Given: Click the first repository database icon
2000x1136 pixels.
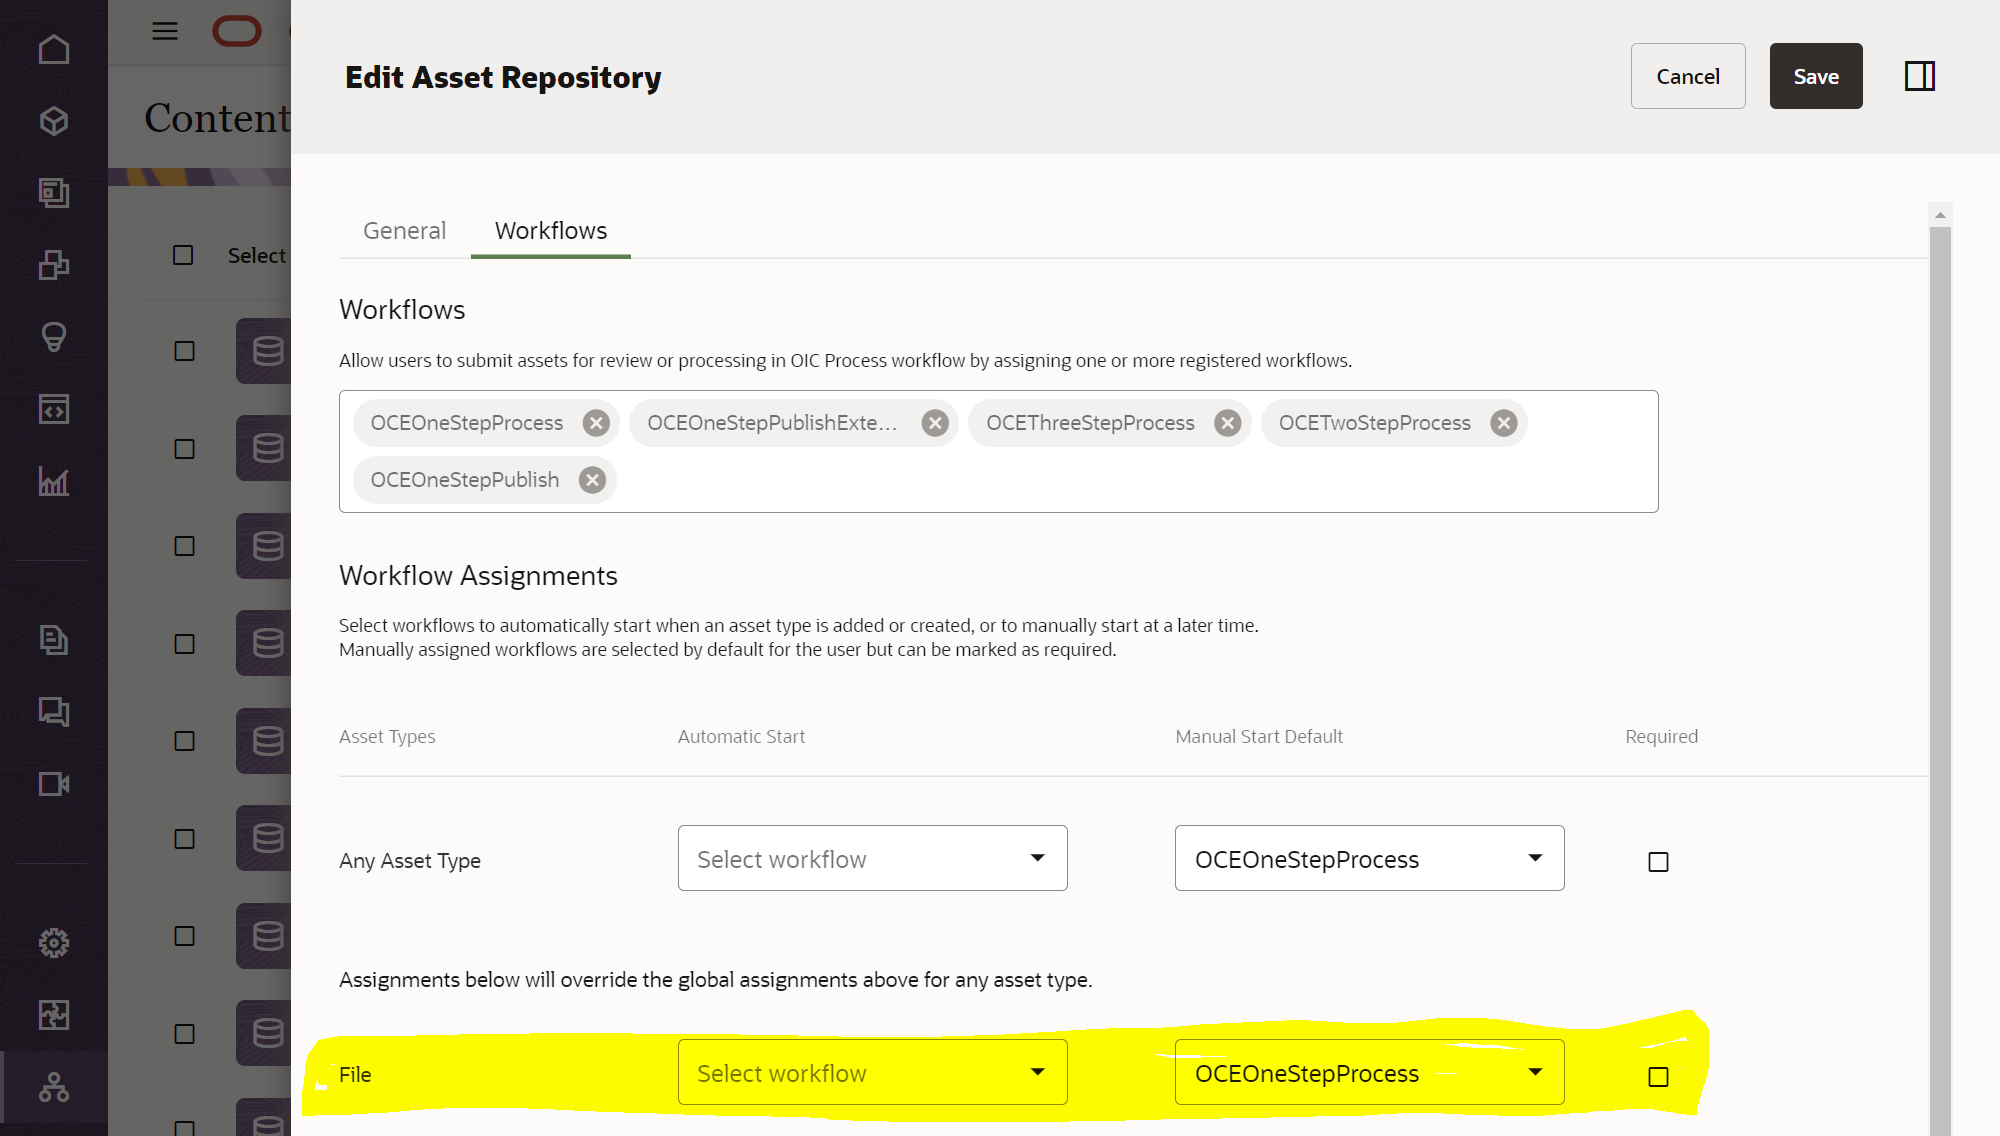Looking at the screenshot, I should [267, 351].
